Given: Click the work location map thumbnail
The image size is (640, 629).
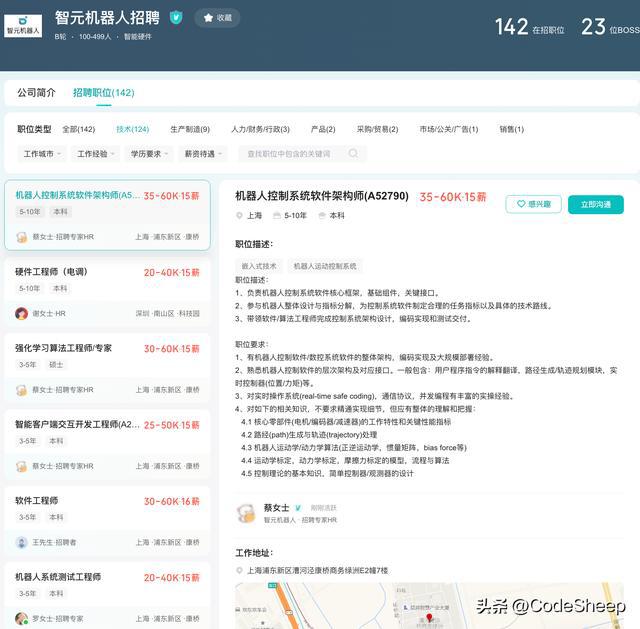Looking at the screenshot, I should pos(429,606).
